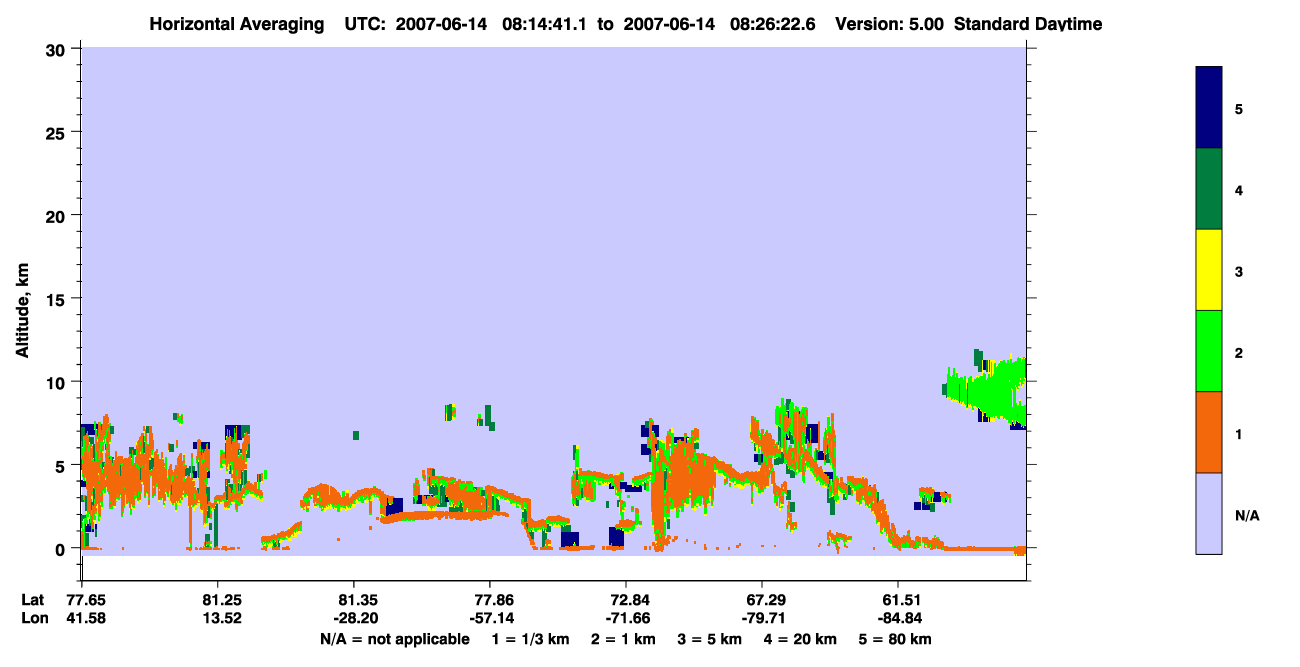
Task: Click the 'Lat' axis row label
Action: tap(33, 600)
